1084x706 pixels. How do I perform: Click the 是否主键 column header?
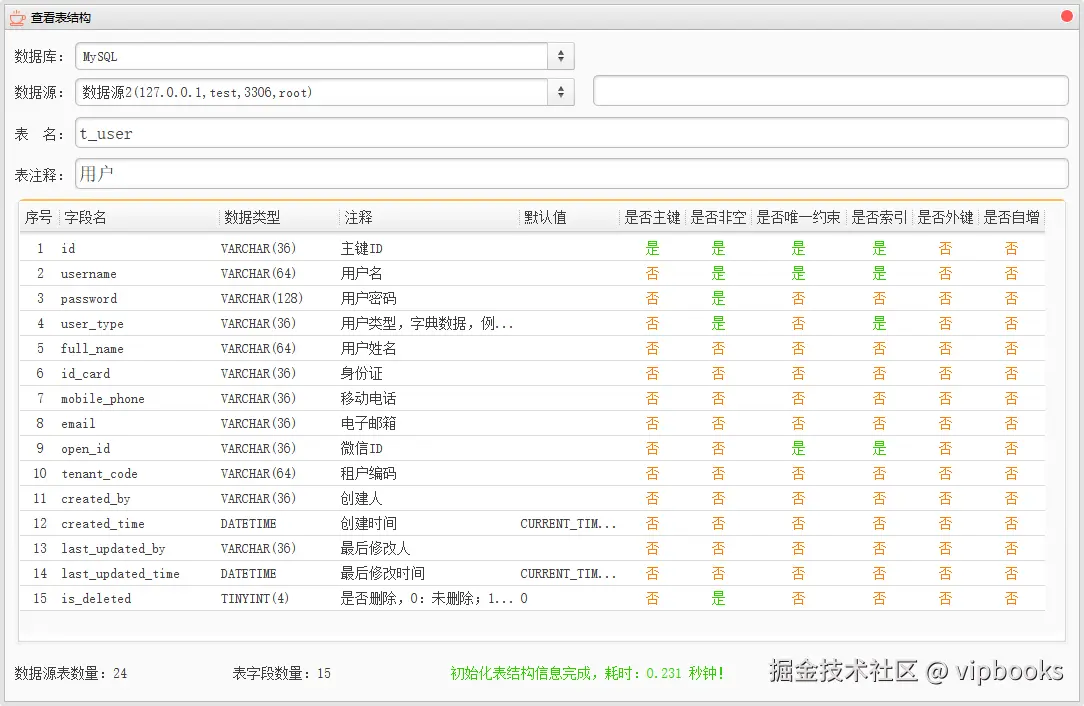pyautogui.click(x=652, y=217)
